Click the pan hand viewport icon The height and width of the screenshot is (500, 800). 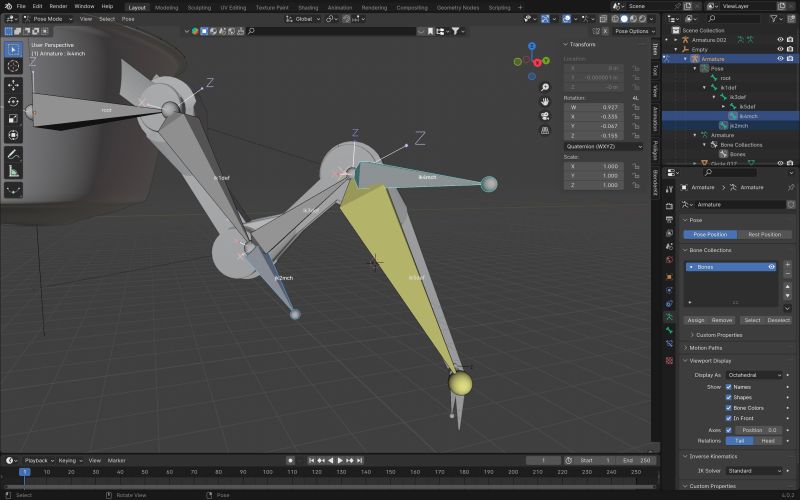(545, 102)
